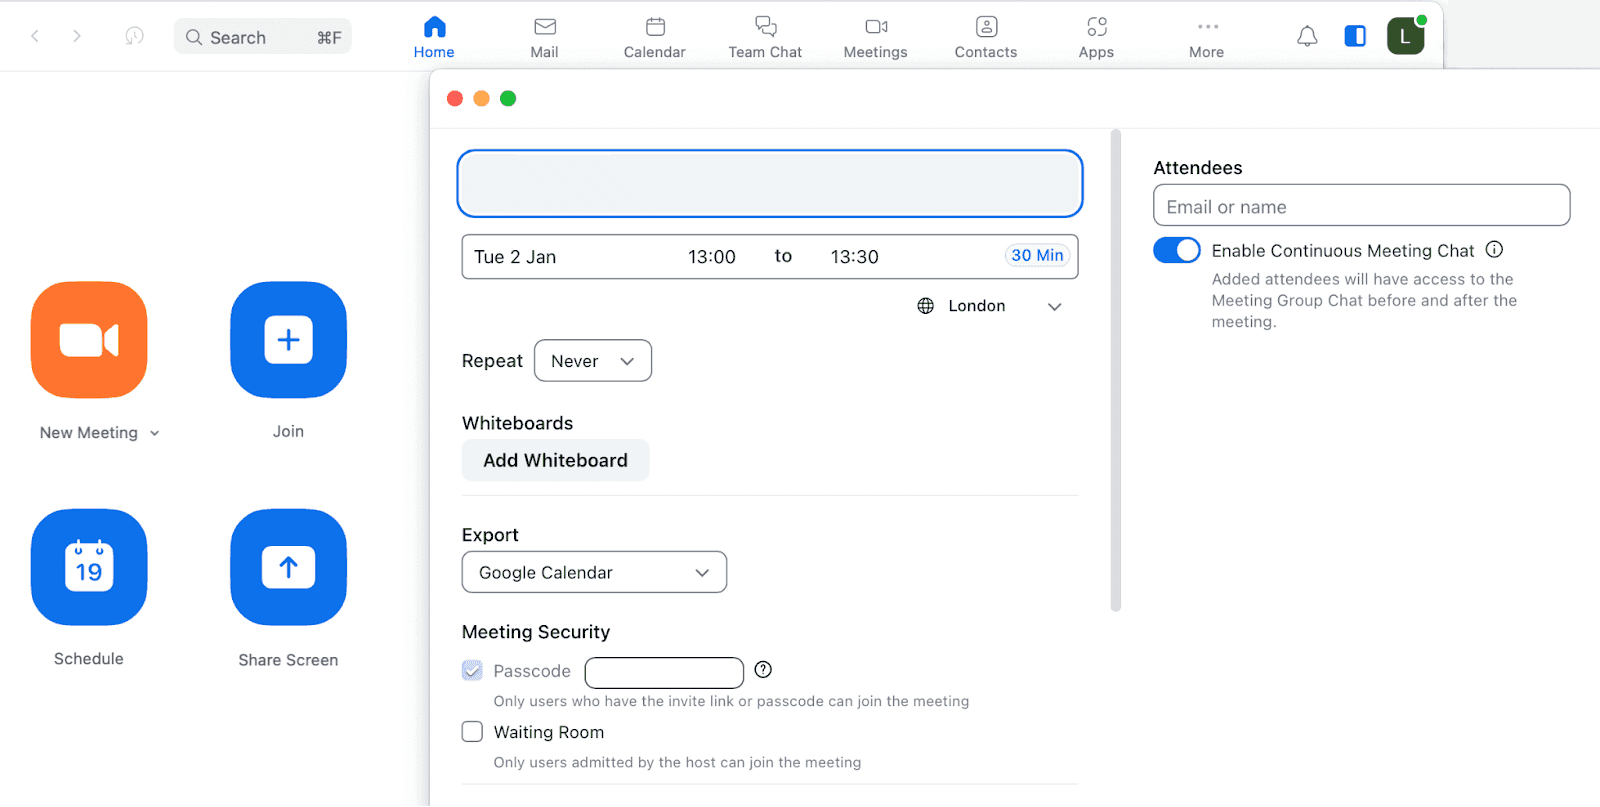Screen dimensions: 1600x807
Task: Open the Schedule calendar icon
Action: click(x=89, y=567)
